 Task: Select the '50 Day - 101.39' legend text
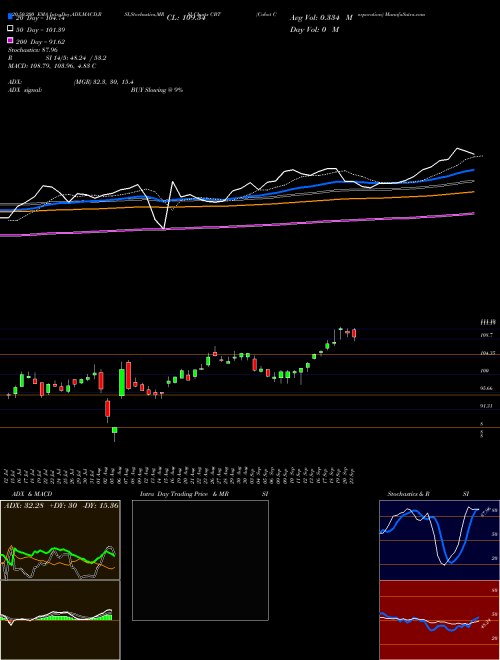40,30
